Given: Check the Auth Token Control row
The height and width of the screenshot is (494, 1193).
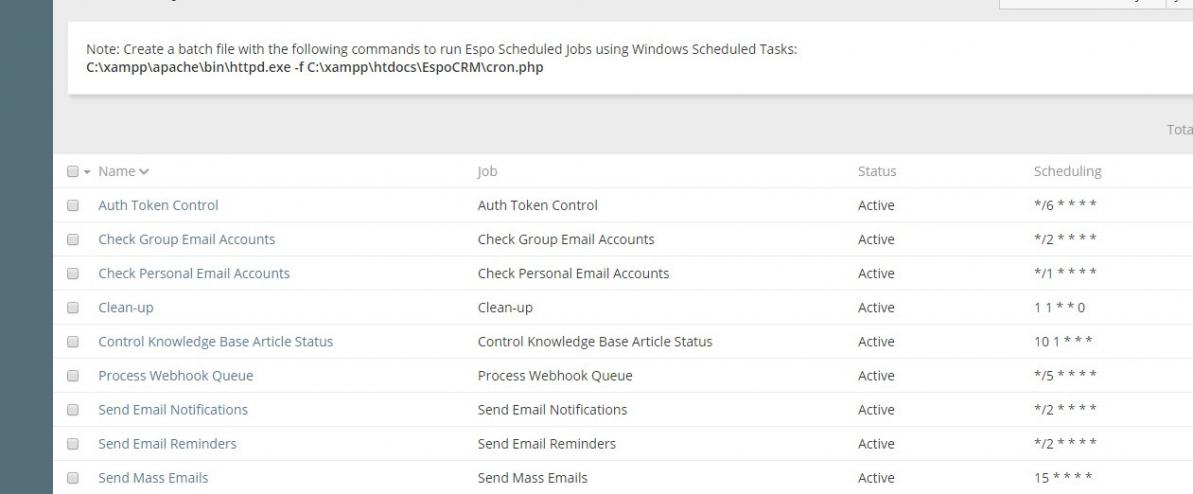Looking at the screenshot, I should (72, 205).
